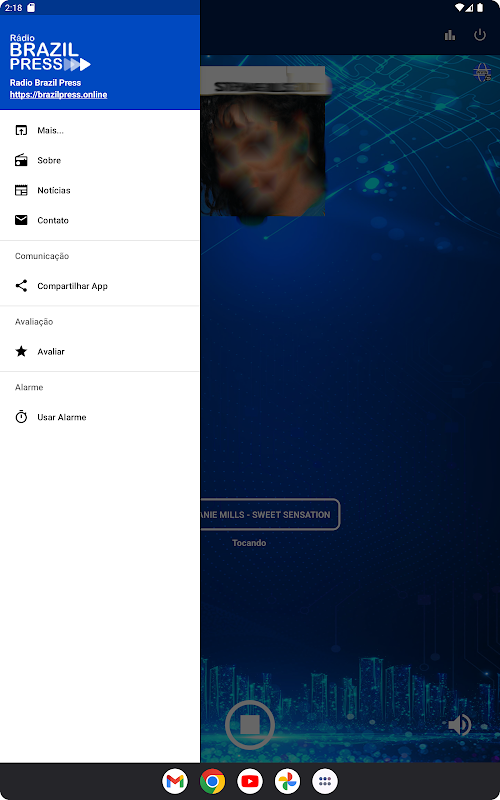The width and height of the screenshot is (500, 800).
Task: Launch Gmail from the dock
Action: [x=175, y=781]
